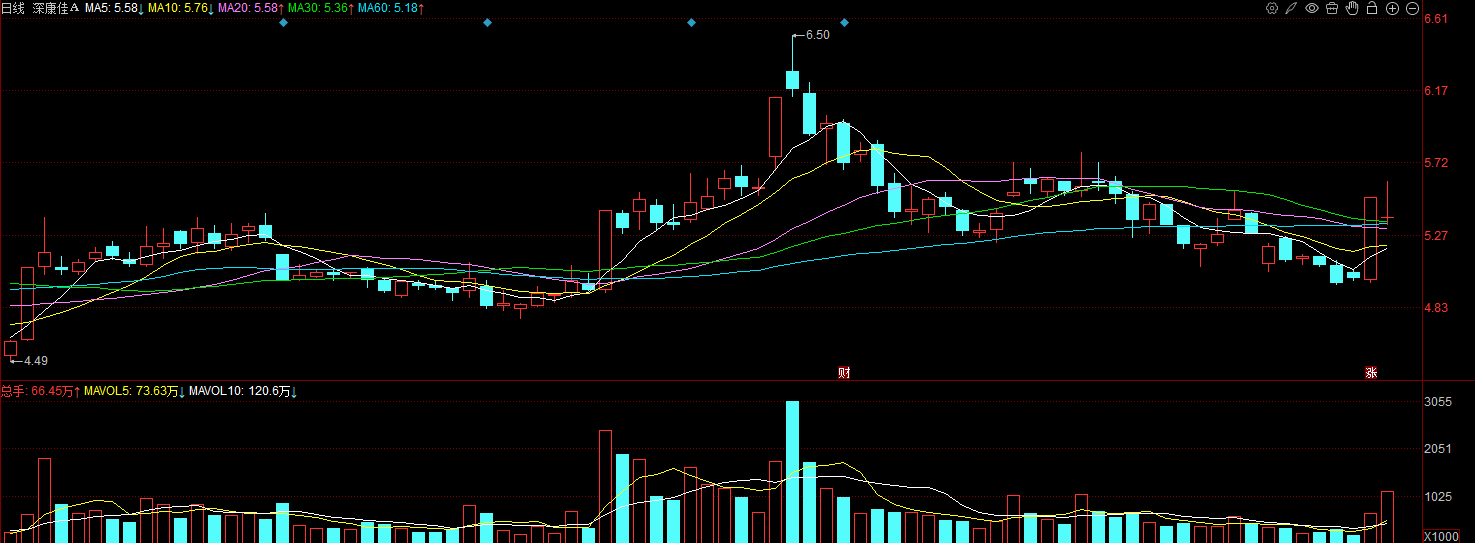Click the candlestick at the 6.50 peak
Viewport: 1475px width, 543px height.
(x=792, y=68)
